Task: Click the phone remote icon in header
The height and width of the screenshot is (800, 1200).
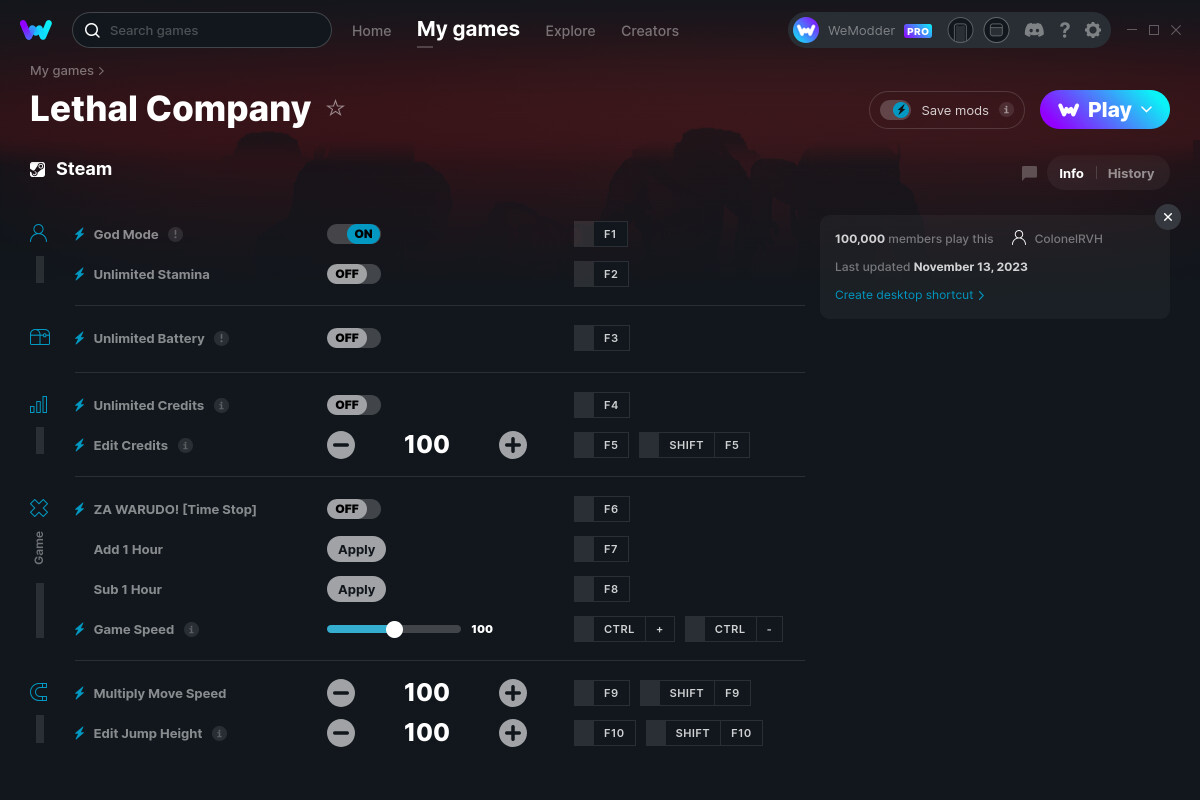Action: [x=960, y=30]
